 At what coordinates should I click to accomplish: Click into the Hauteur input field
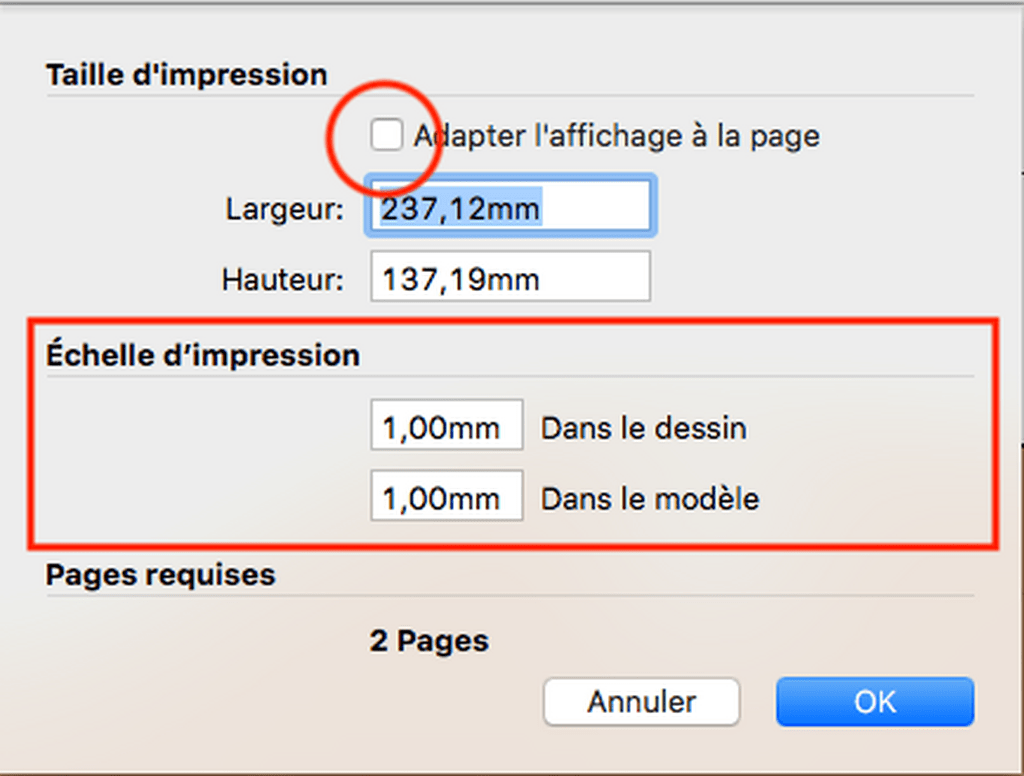(x=511, y=276)
